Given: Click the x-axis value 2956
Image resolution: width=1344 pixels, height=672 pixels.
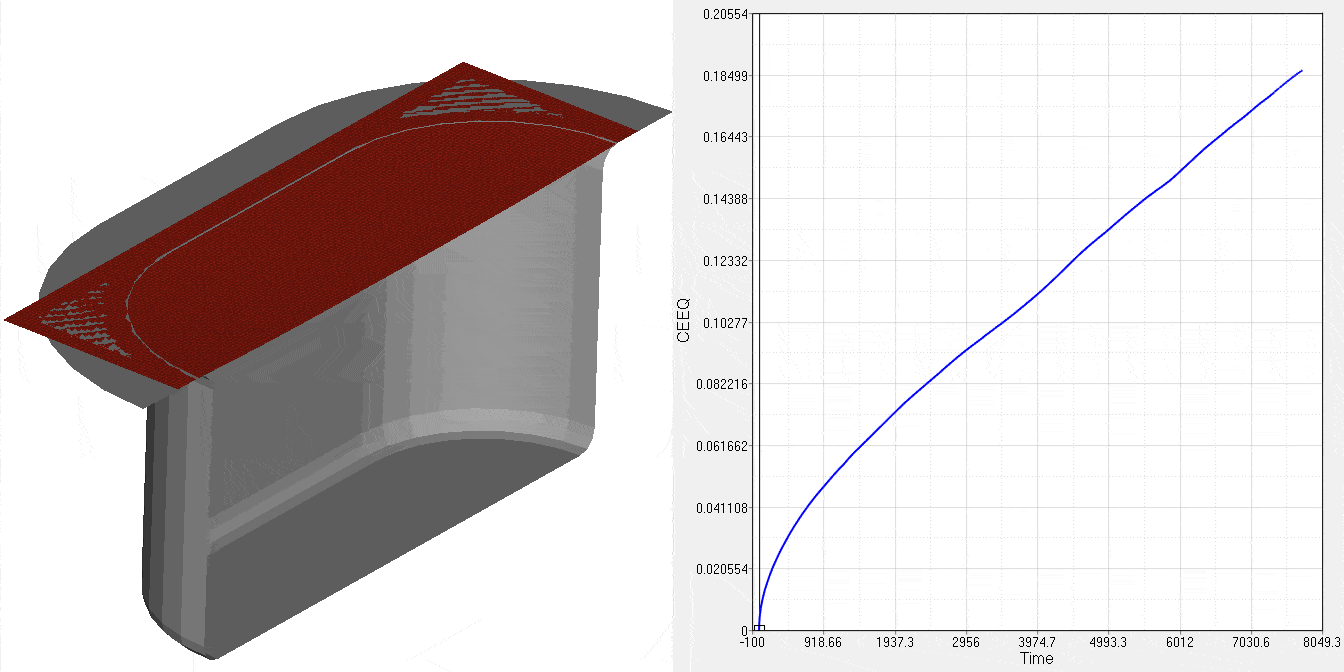Looking at the screenshot, I should click(966, 643).
